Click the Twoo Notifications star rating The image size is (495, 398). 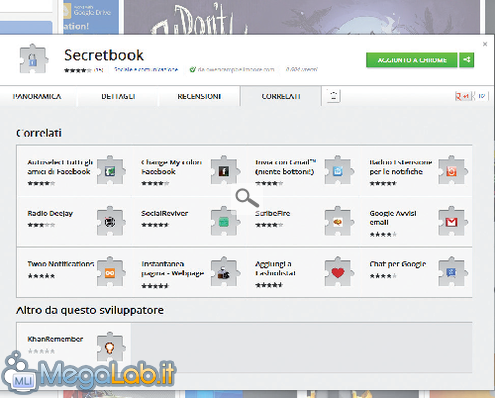(41, 276)
